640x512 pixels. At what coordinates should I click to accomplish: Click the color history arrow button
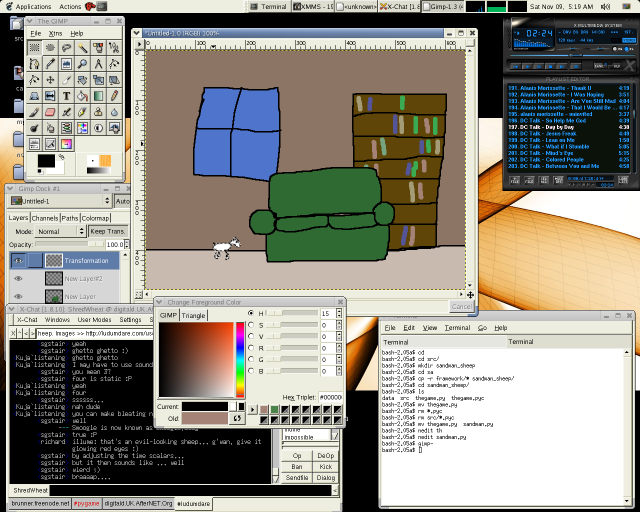click(x=253, y=409)
